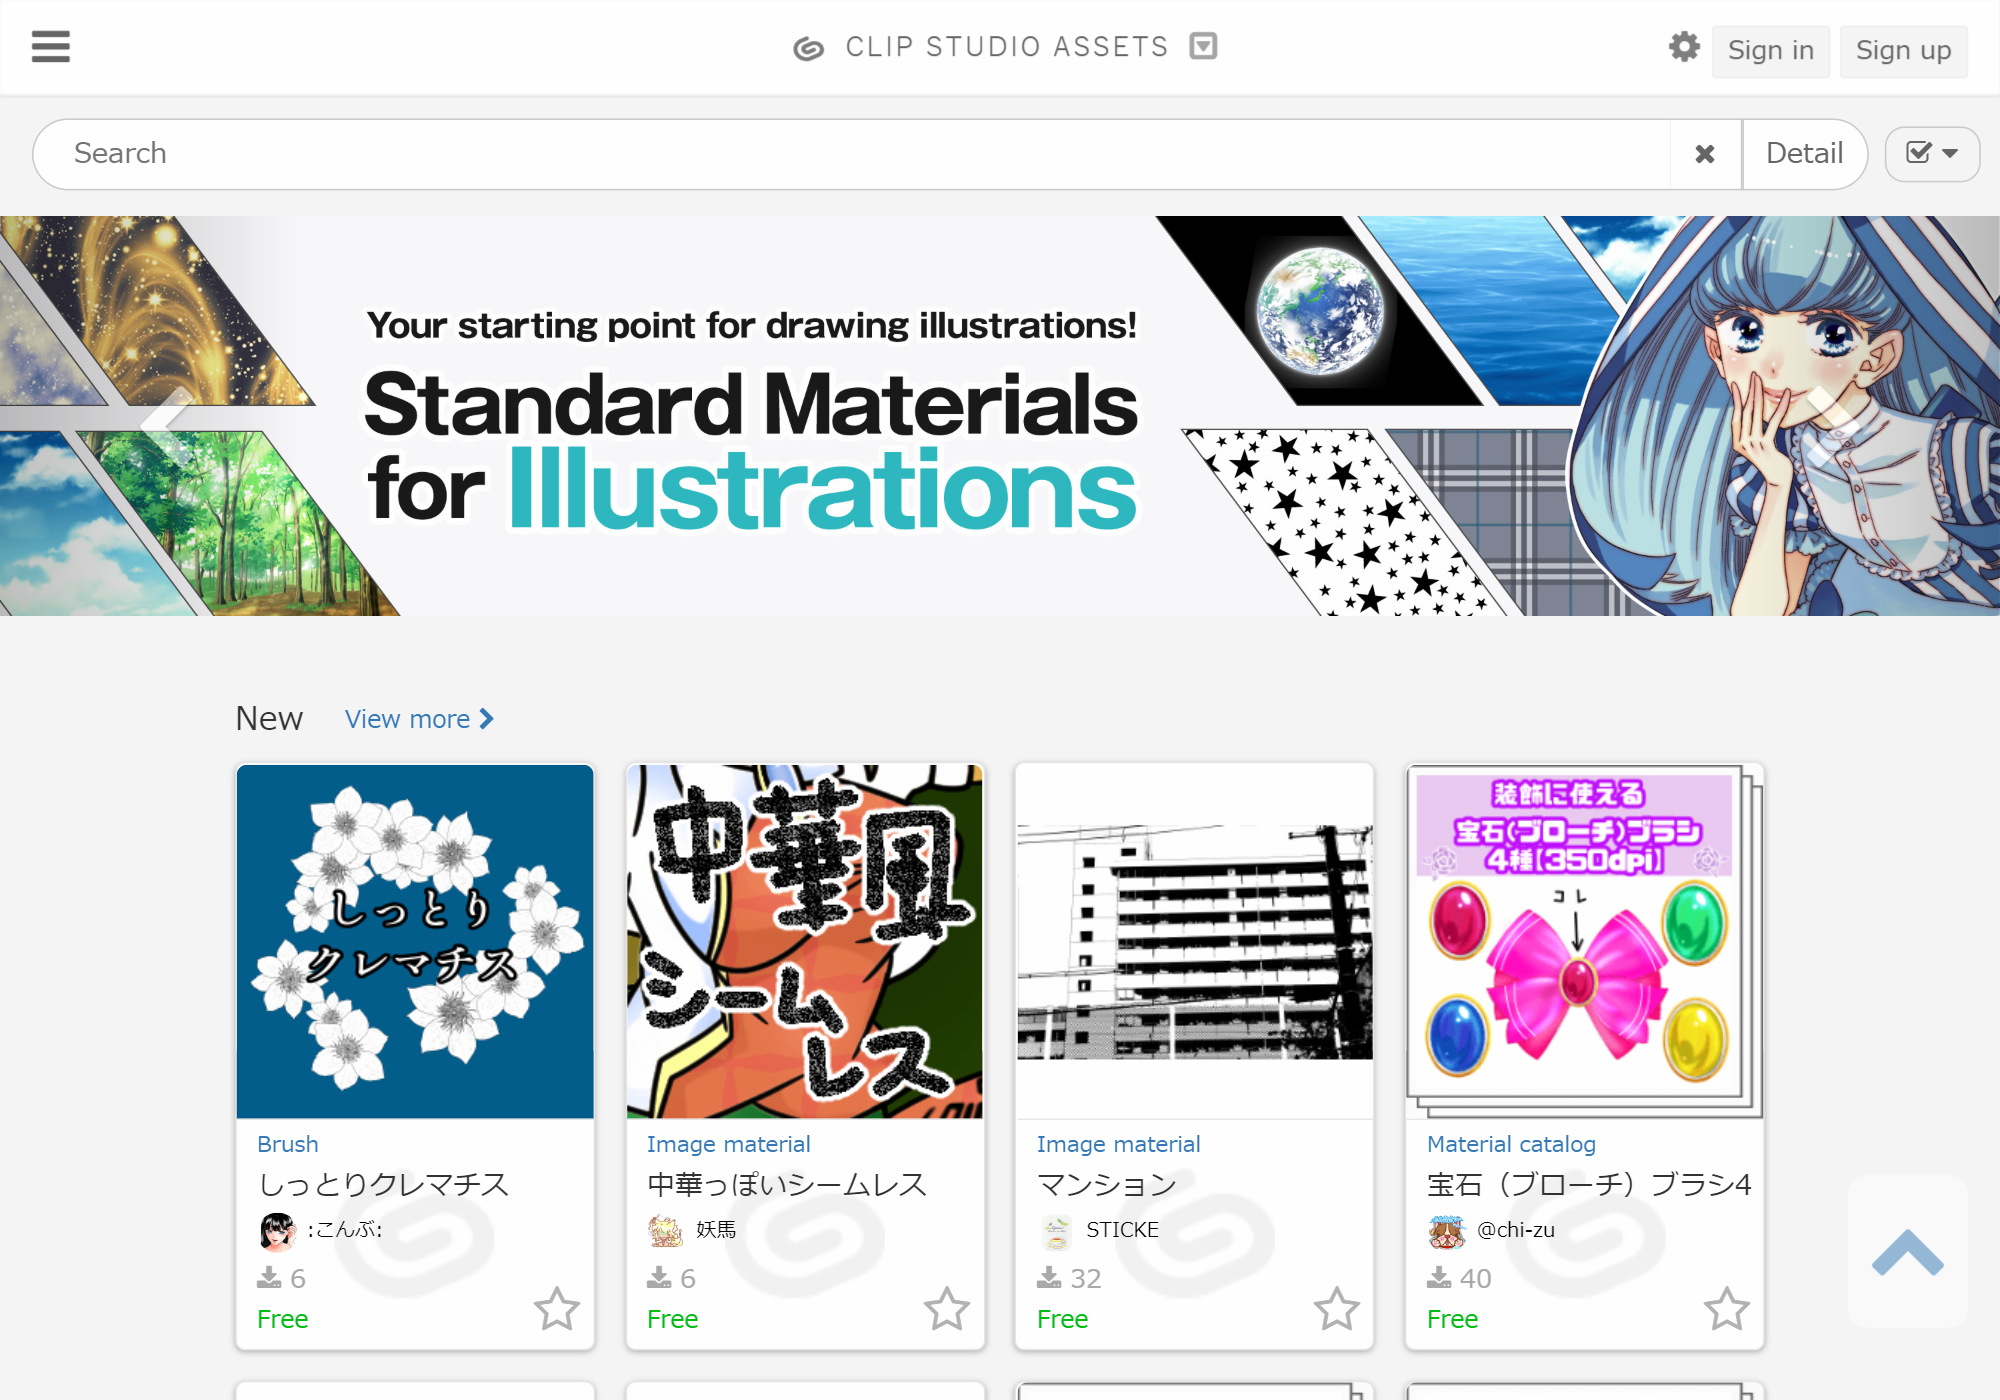The image size is (2000, 1400).
Task: Open the settings gear icon
Action: tap(1684, 47)
